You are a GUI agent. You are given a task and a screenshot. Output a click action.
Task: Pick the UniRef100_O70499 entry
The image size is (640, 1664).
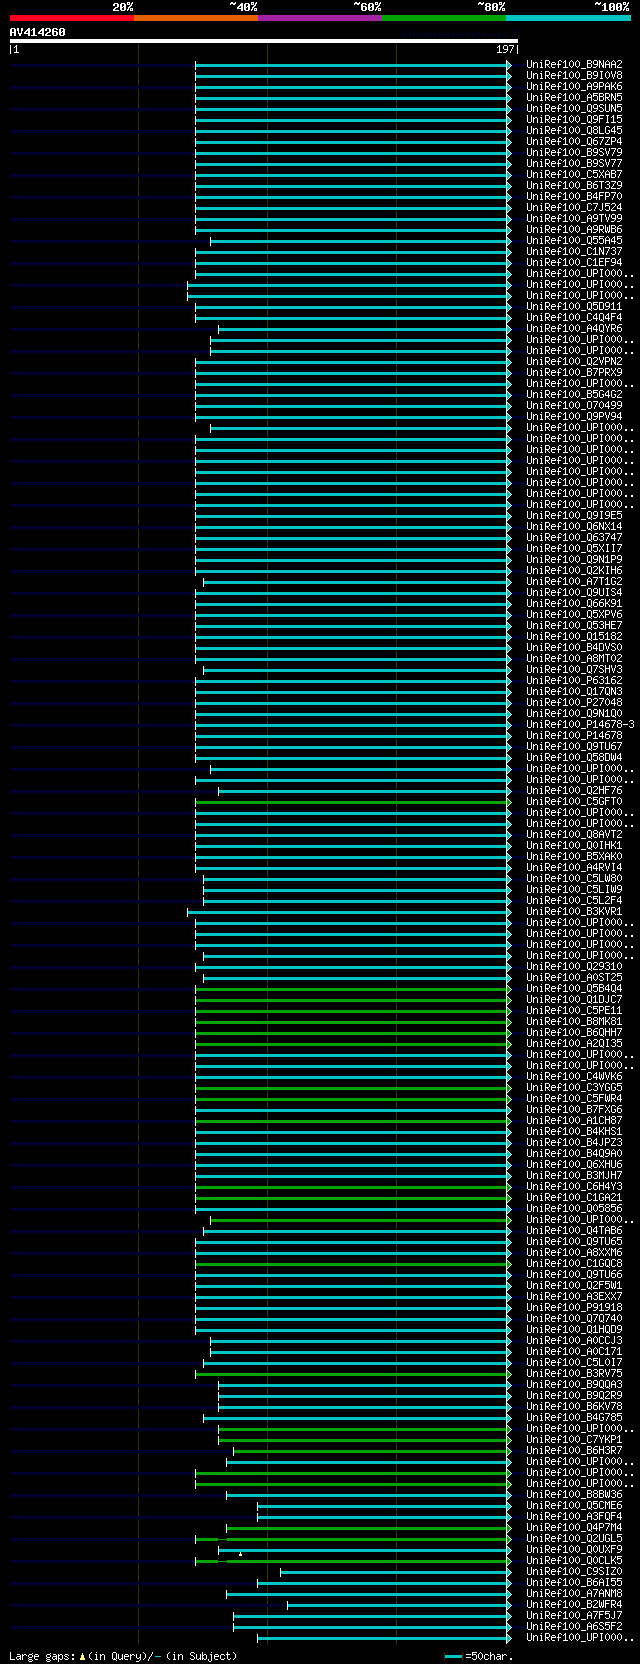(574, 405)
